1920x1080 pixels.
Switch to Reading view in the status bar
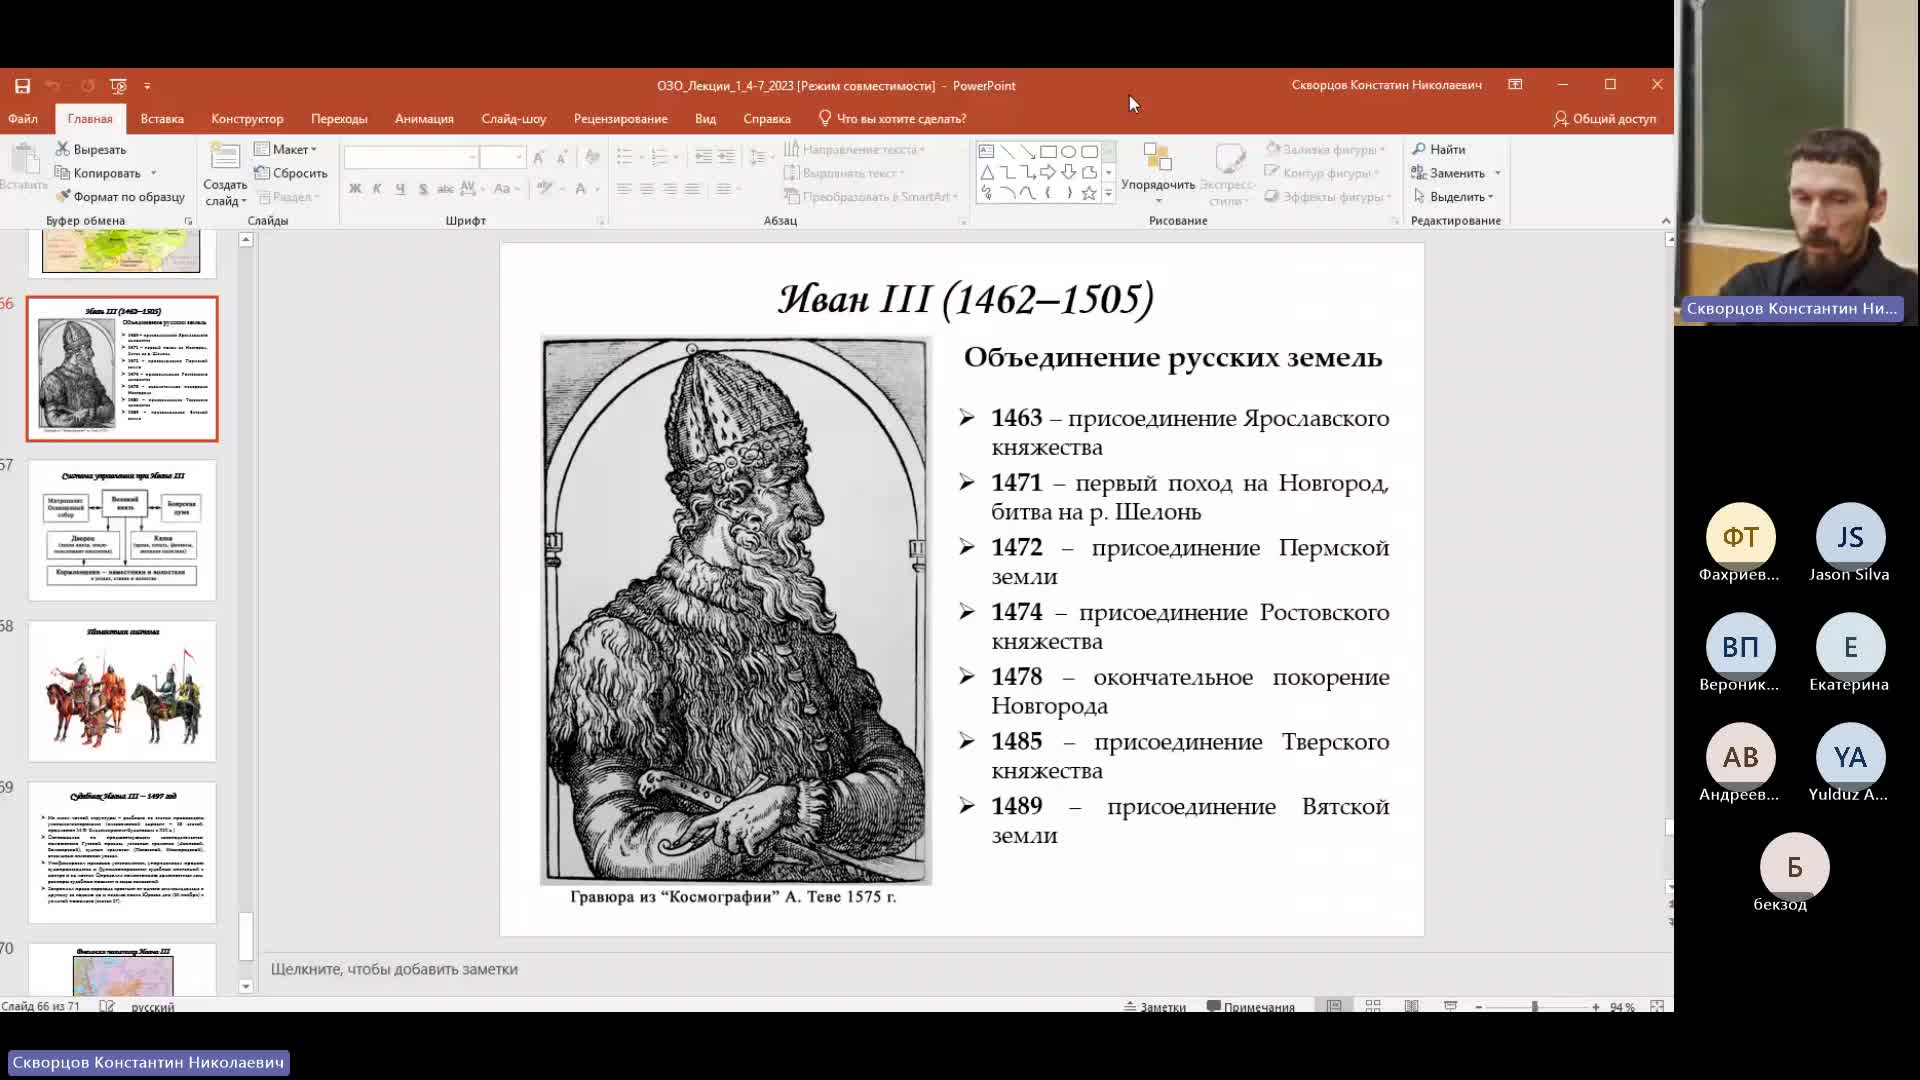1411,1006
